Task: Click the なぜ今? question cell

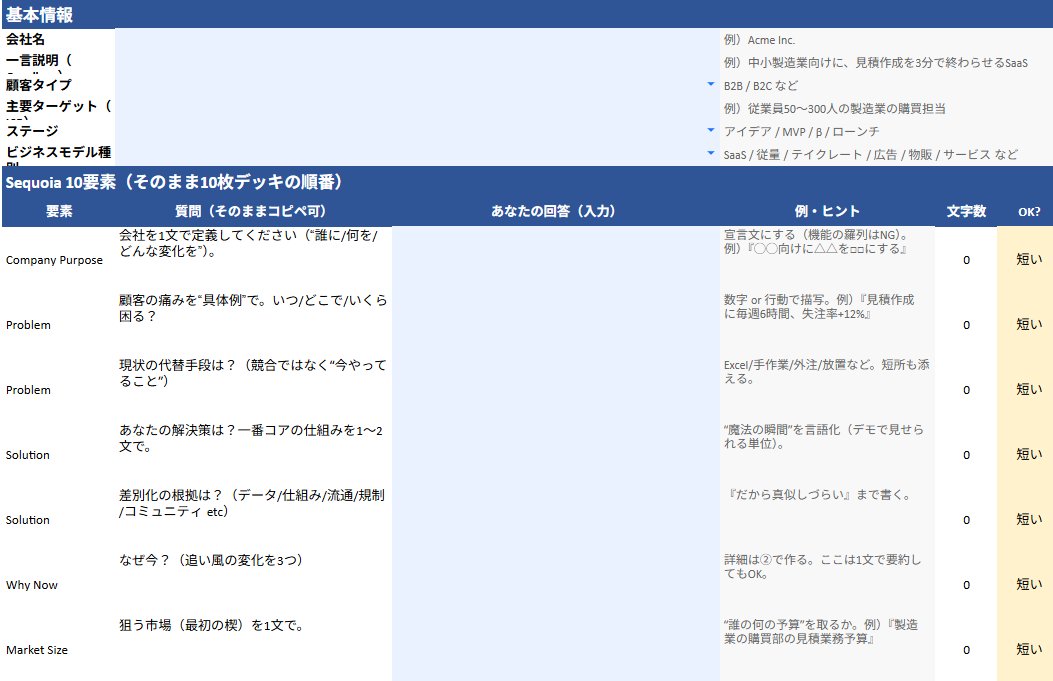Action: 253,585
